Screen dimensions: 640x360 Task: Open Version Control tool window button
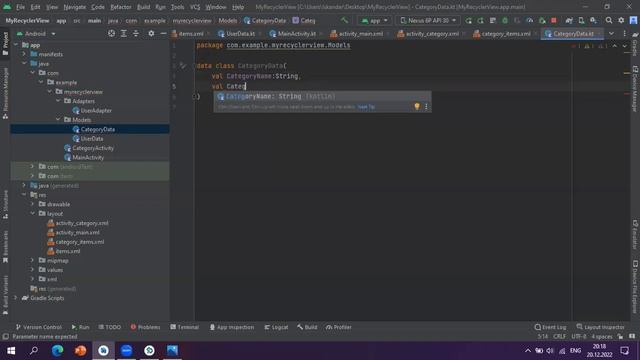point(39,327)
